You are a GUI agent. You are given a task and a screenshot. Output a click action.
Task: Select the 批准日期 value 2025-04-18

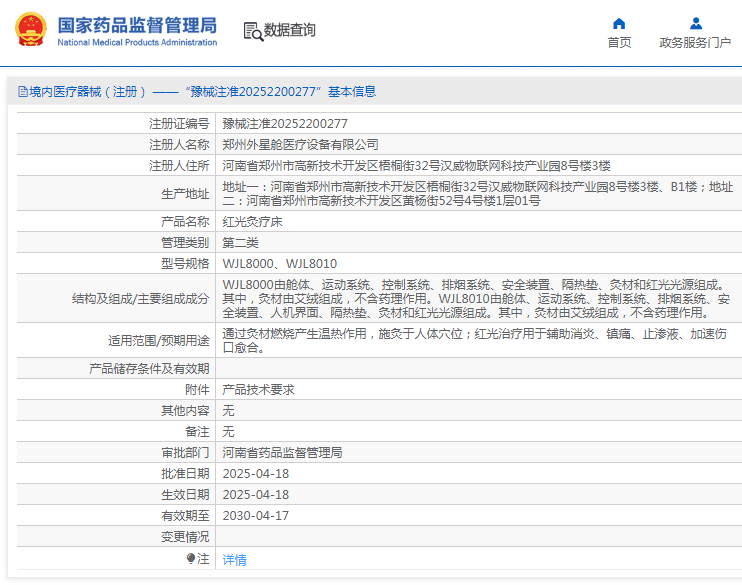coord(256,474)
